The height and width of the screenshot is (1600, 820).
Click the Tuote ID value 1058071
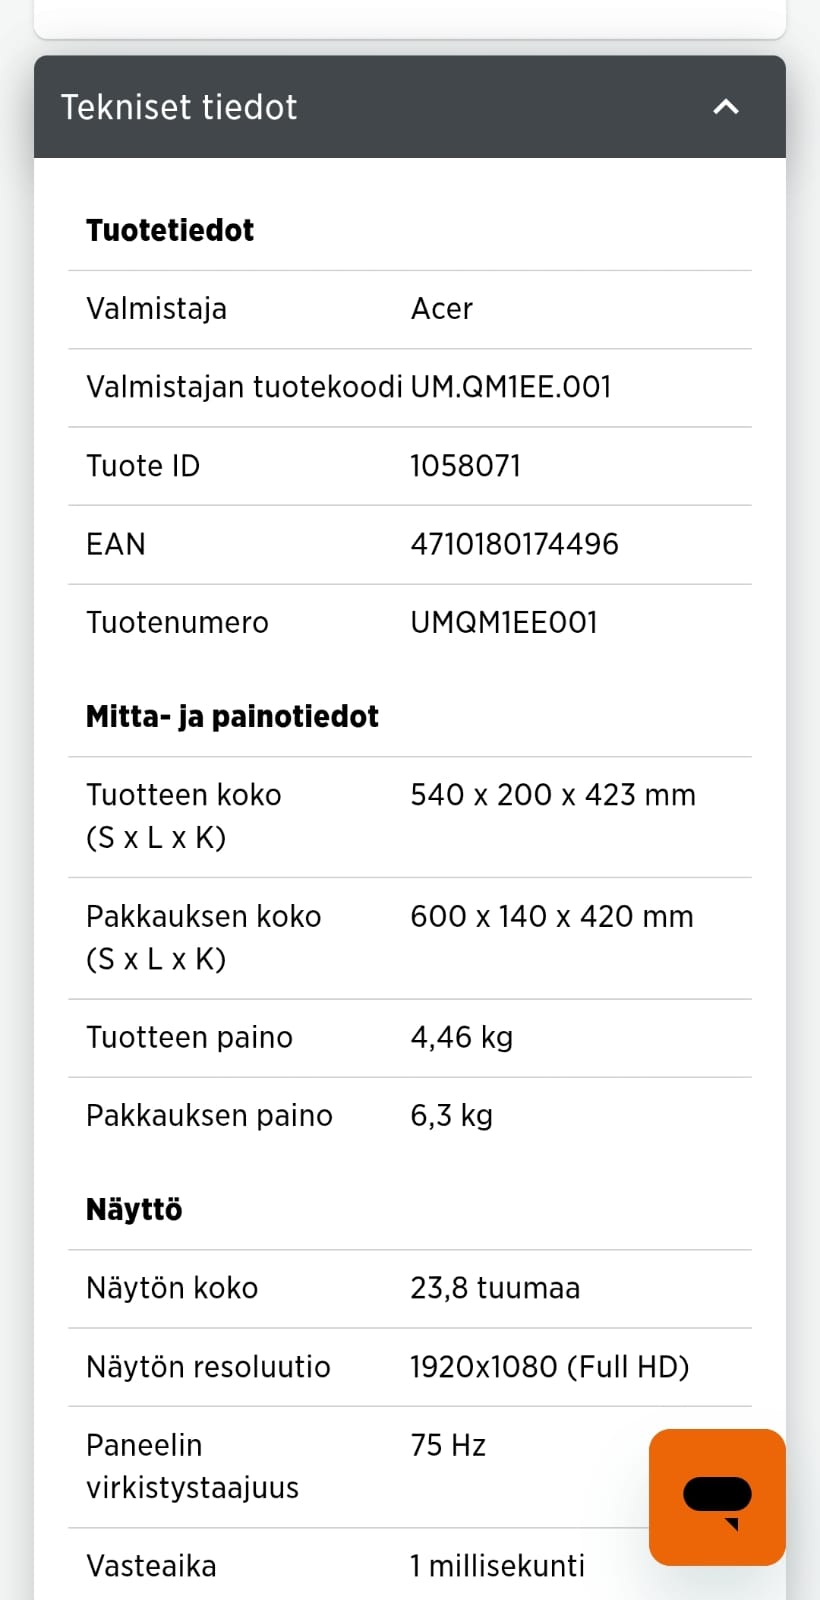[x=465, y=466]
